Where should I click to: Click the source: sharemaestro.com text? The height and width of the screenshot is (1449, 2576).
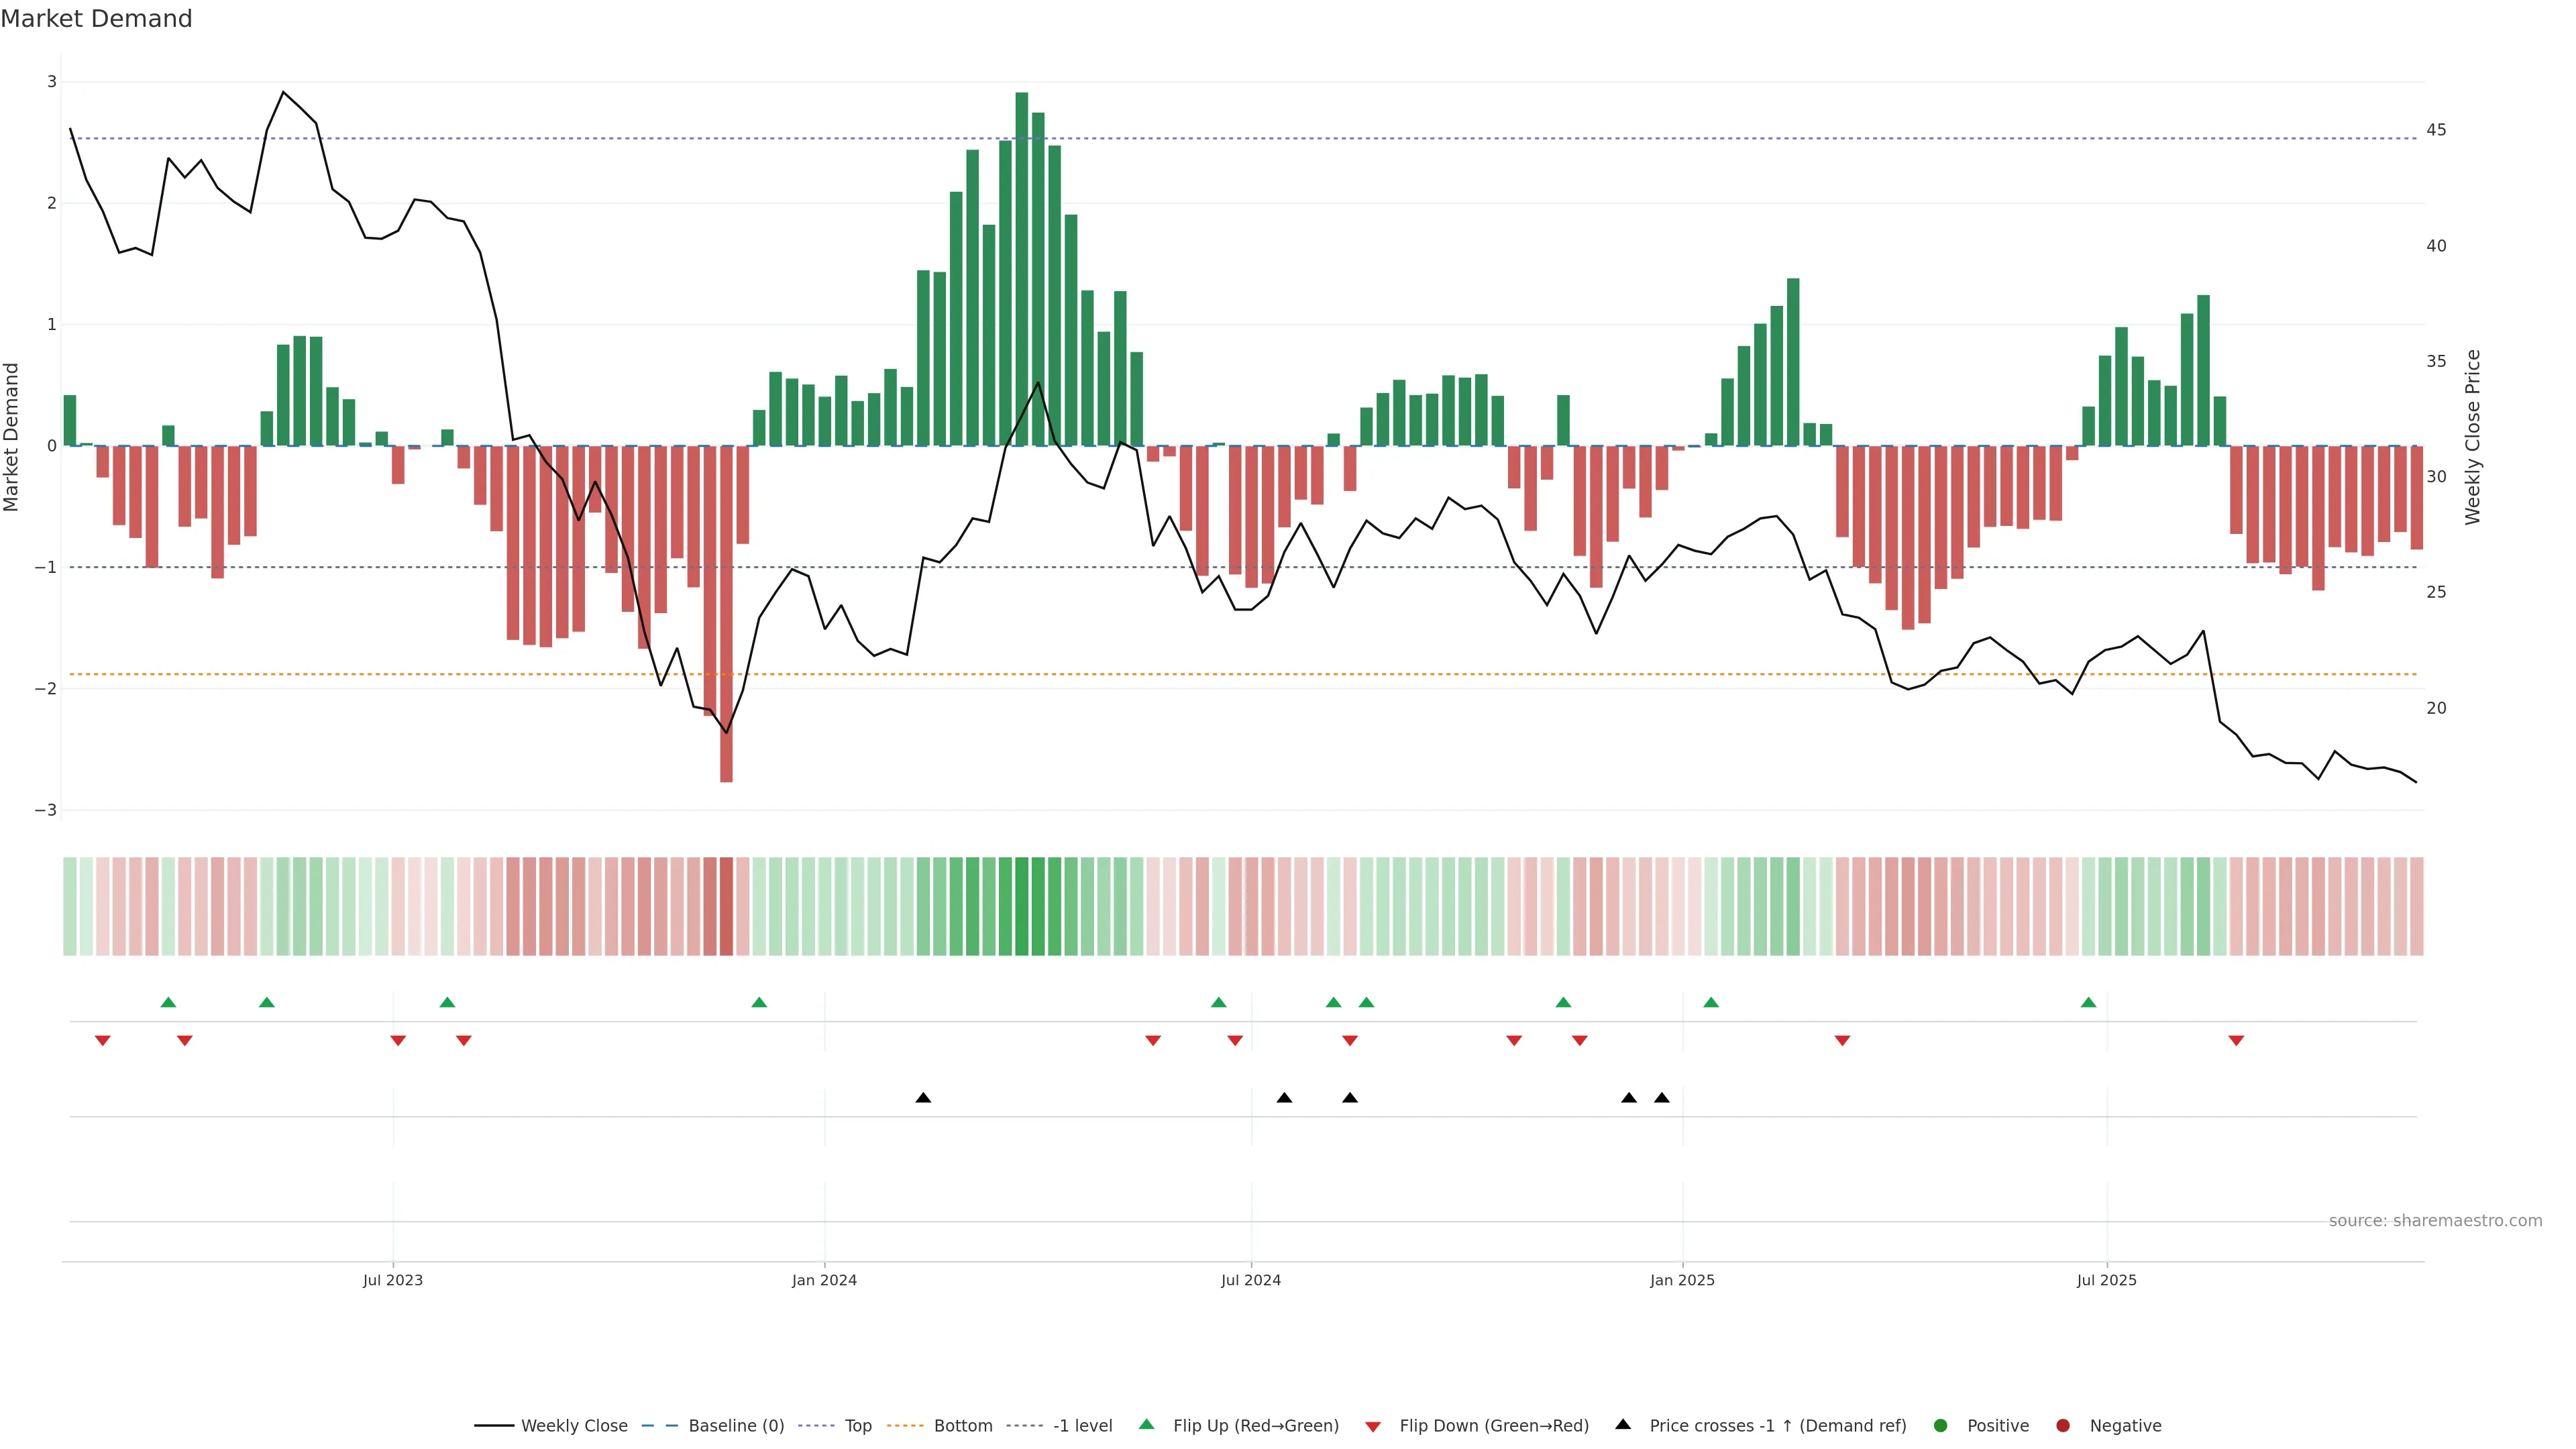(x=2435, y=1220)
